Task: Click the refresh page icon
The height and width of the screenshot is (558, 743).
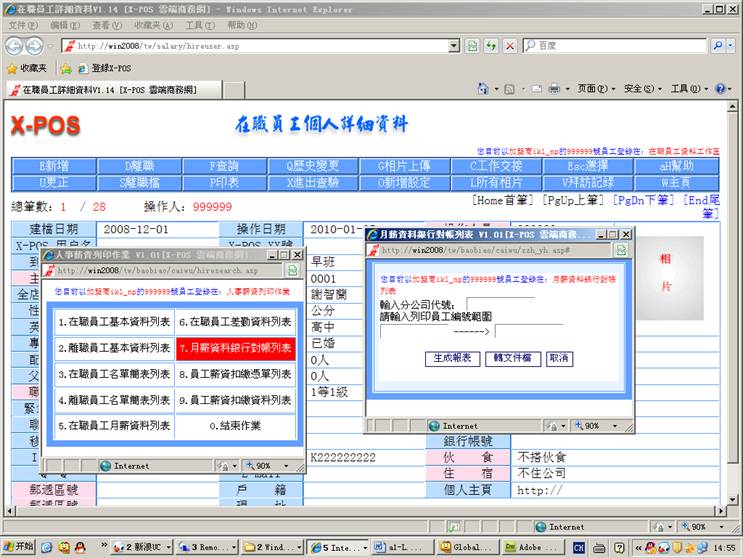Action: 491,46
